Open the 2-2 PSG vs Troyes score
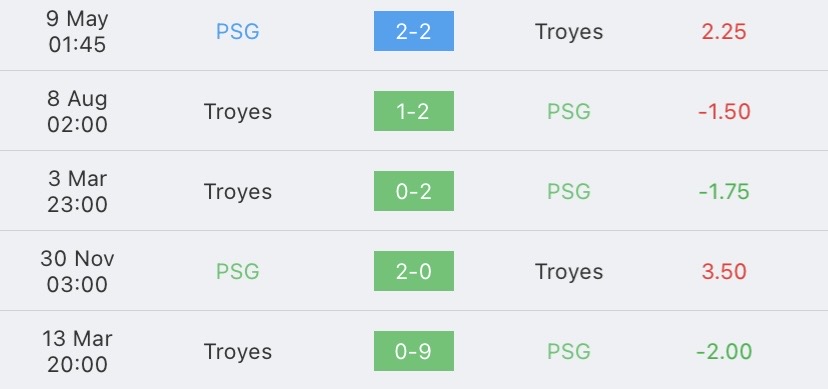The width and height of the screenshot is (828, 389). point(413,31)
